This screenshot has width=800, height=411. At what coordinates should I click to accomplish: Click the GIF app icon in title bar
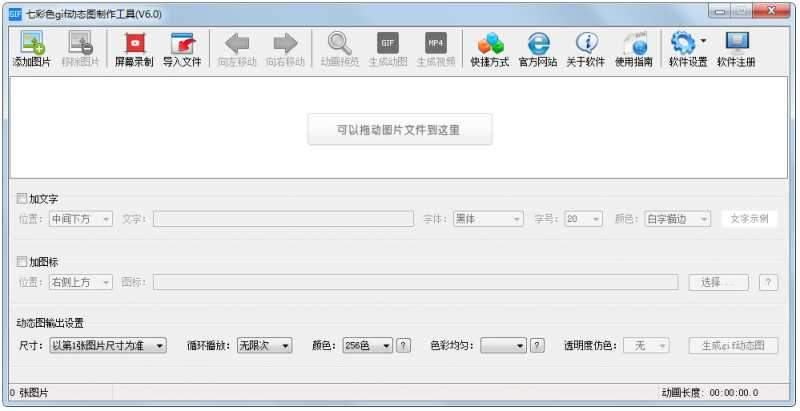pos(15,14)
